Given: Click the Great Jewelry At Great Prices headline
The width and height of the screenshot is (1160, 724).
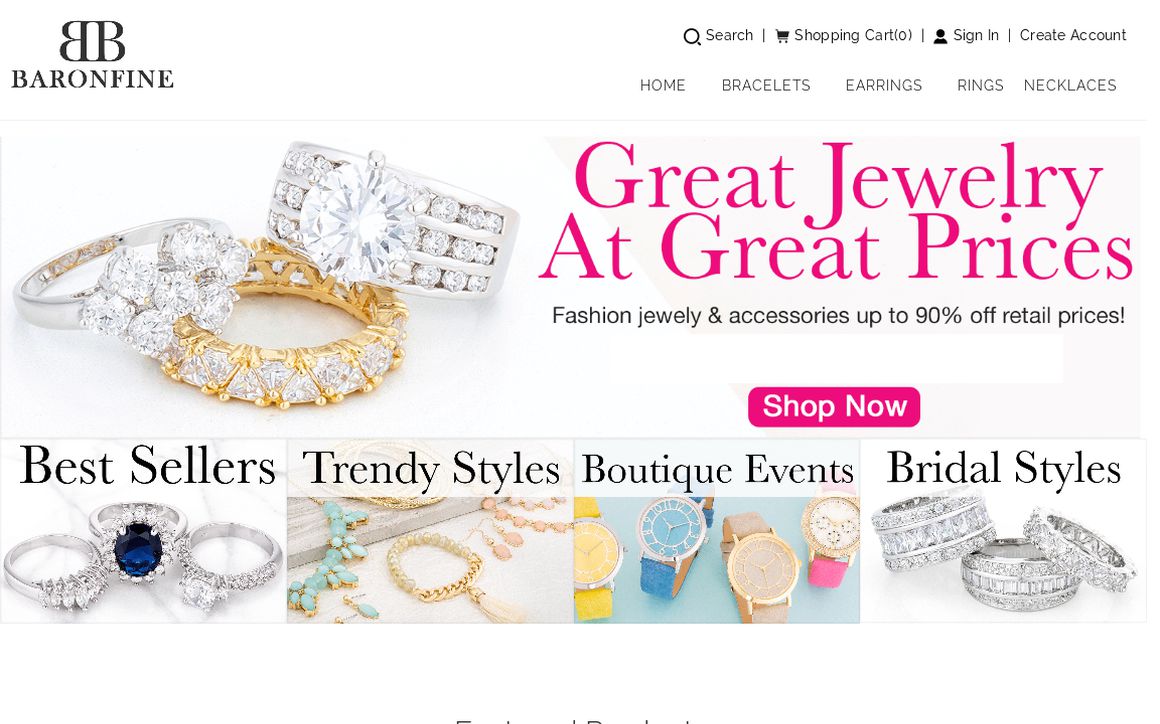Looking at the screenshot, I should pyautogui.click(x=837, y=211).
